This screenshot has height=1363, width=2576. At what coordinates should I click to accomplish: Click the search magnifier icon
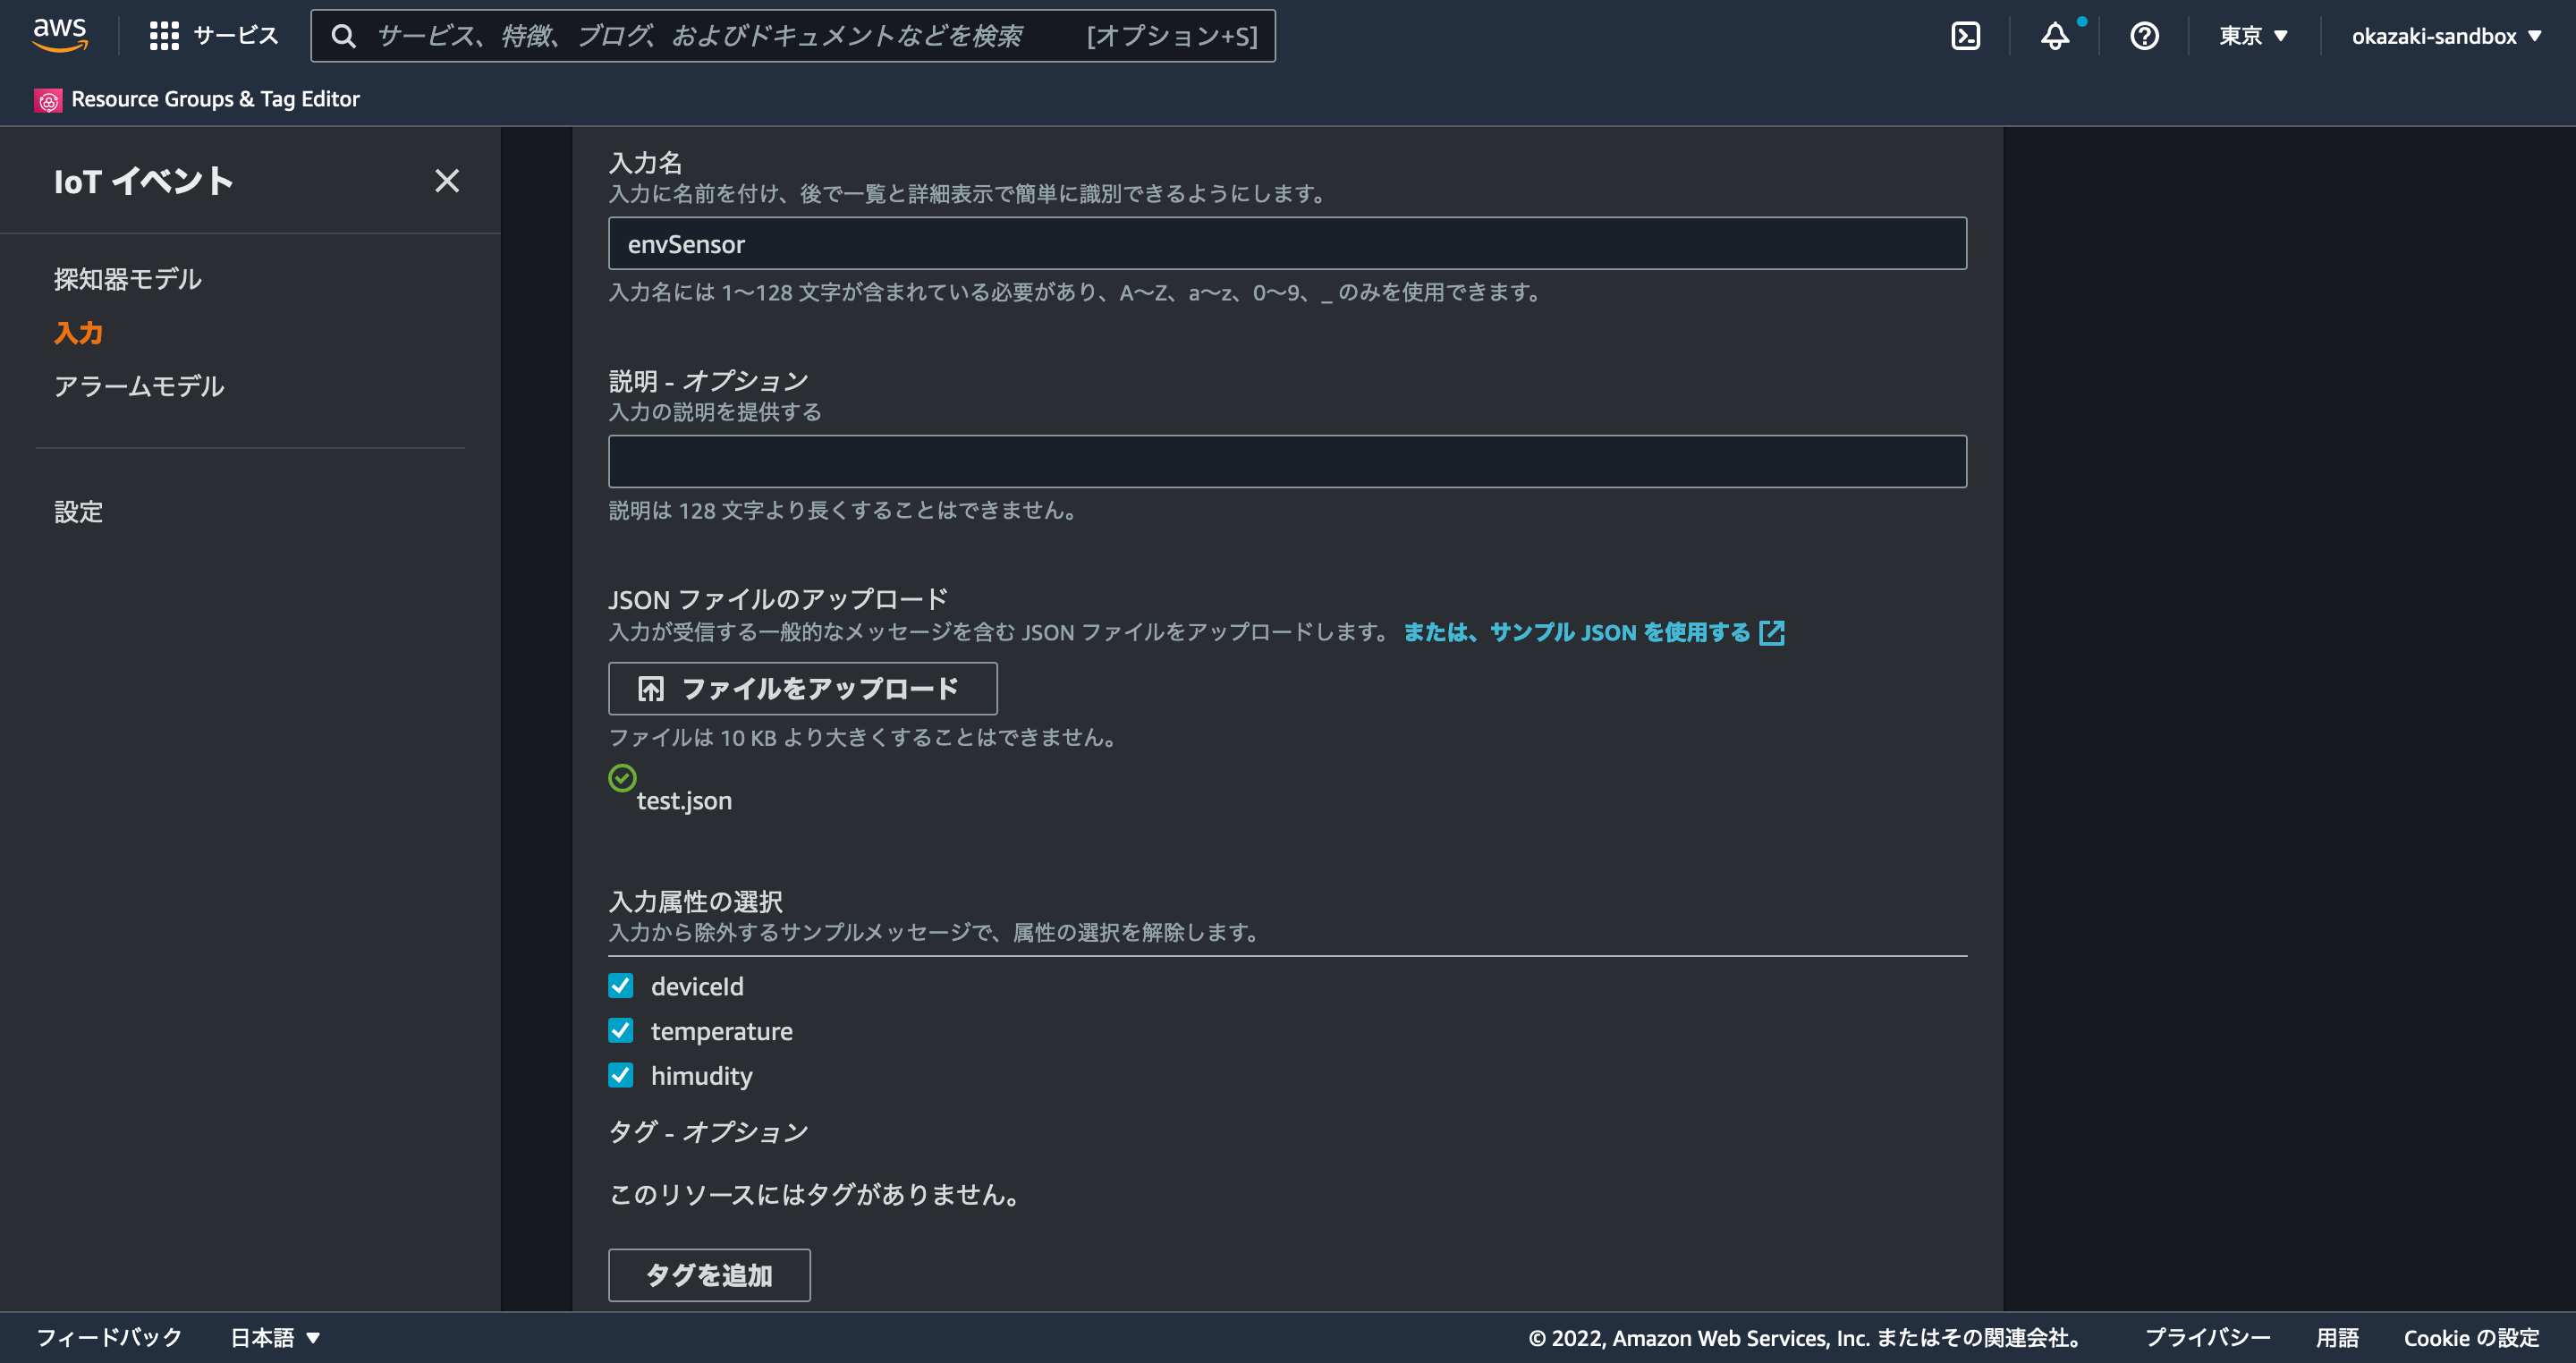343,36
